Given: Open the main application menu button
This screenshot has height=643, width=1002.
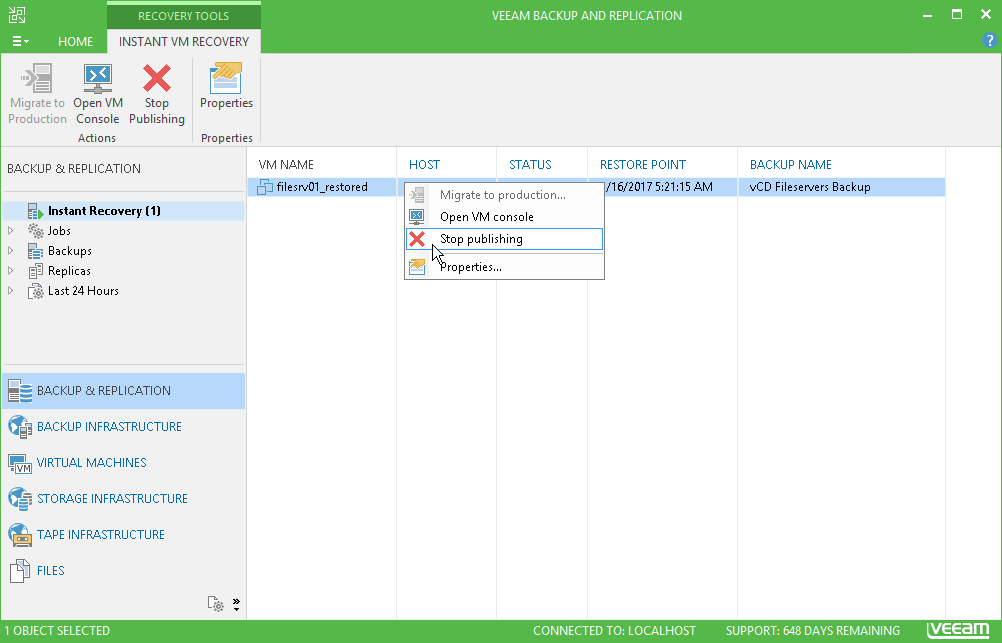Looking at the screenshot, I should click(x=20, y=42).
